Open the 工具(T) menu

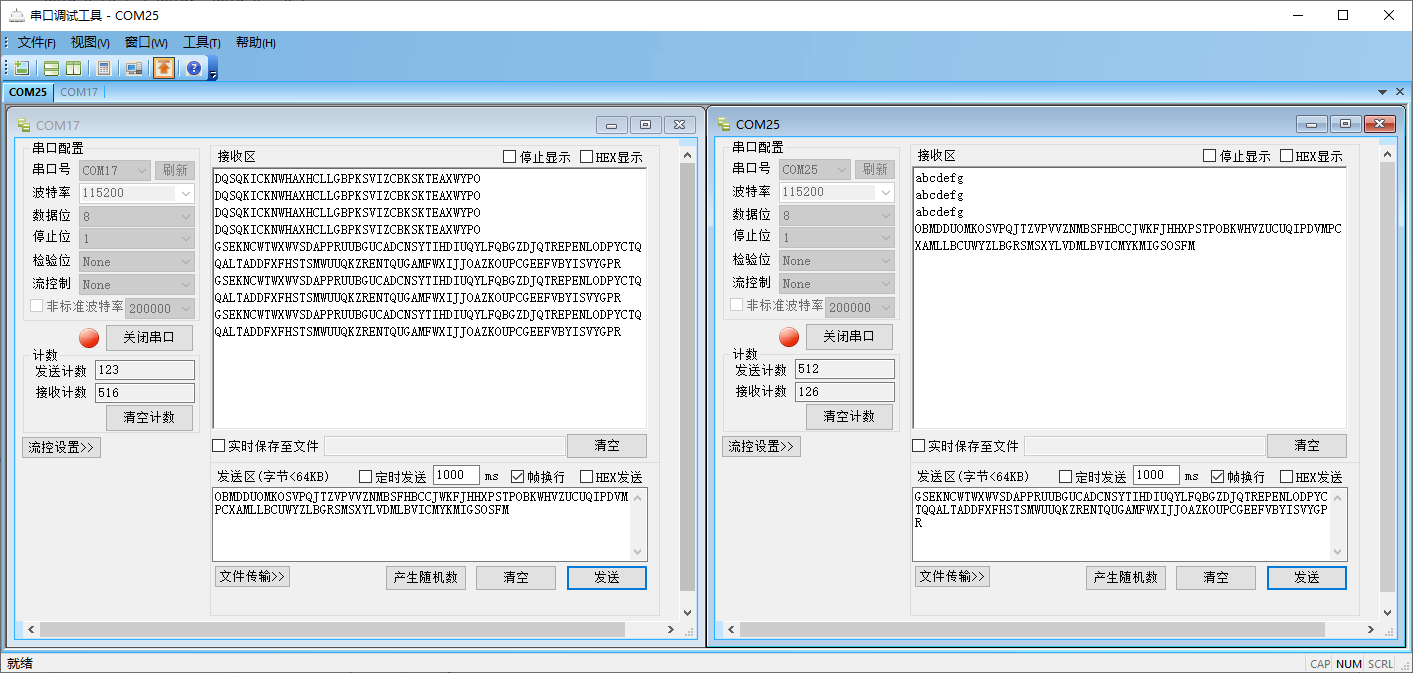tap(201, 42)
